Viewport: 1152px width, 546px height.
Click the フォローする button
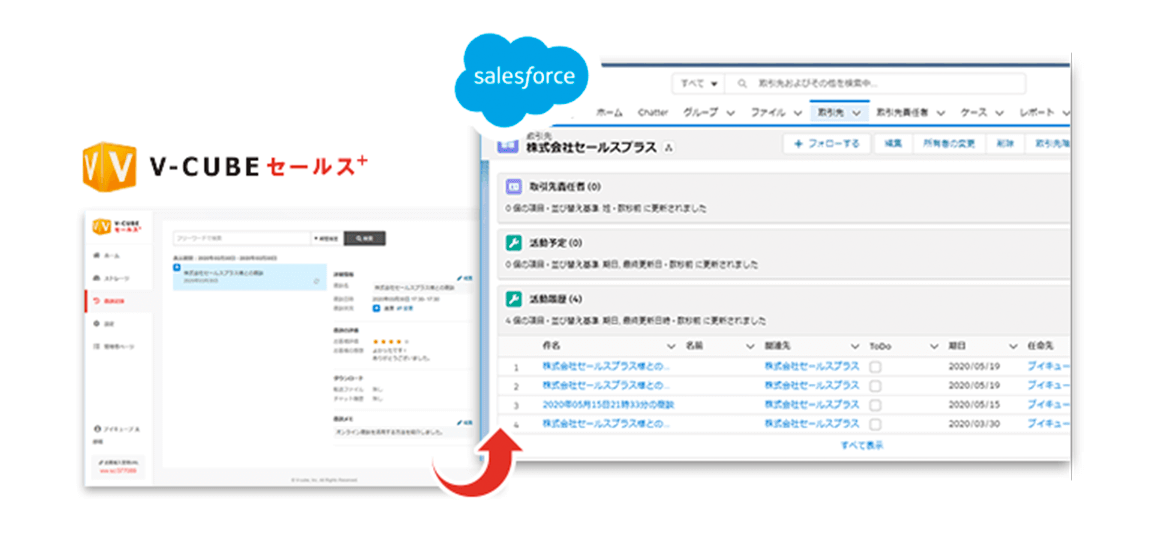[x=826, y=144]
